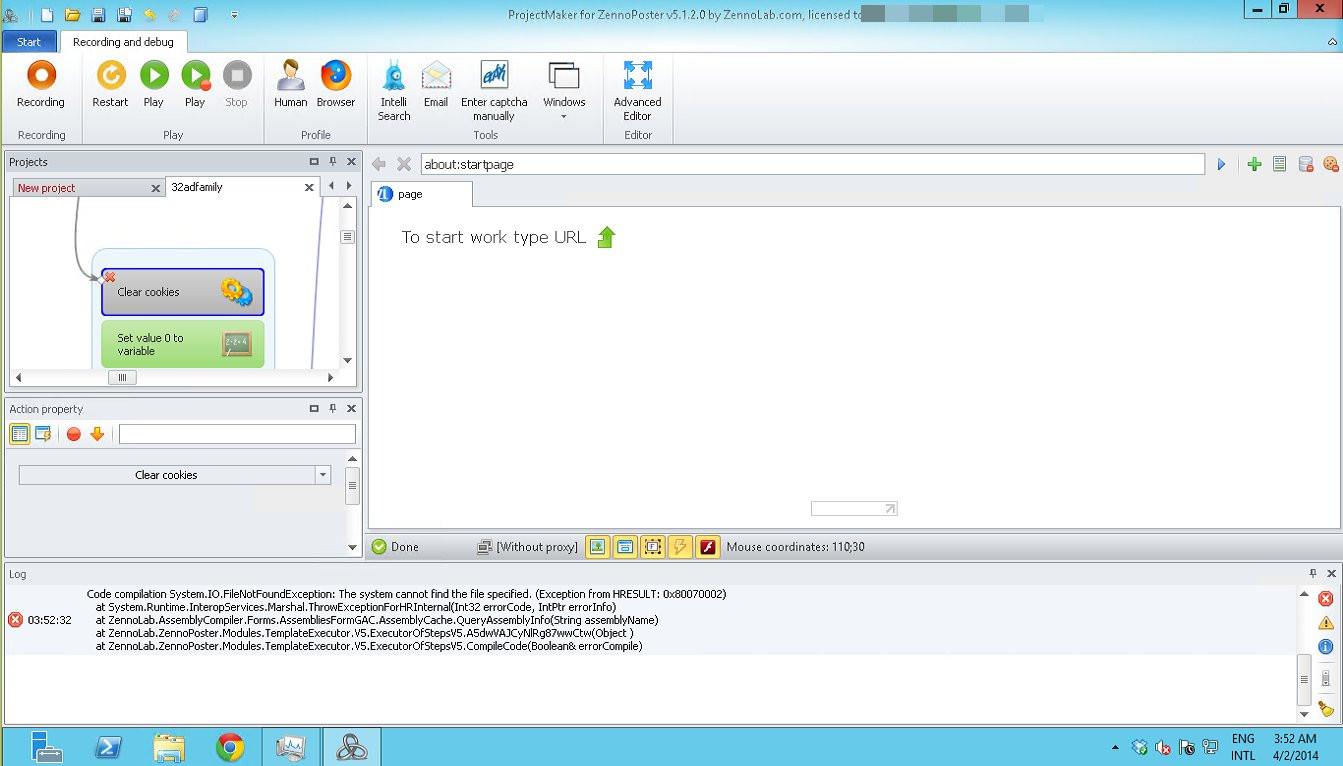This screenshot has height=766, width=1343.
Task: Close the Projects panel
Action: (x=351, y=161)
